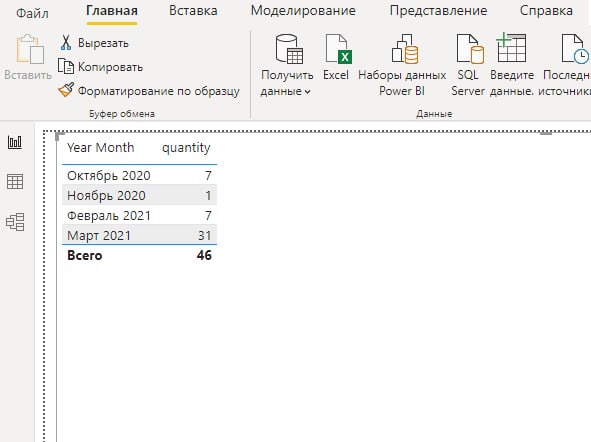591x442 pixels.
Task: Click the Получить данные database icon
Action: [x=289, y=49]
